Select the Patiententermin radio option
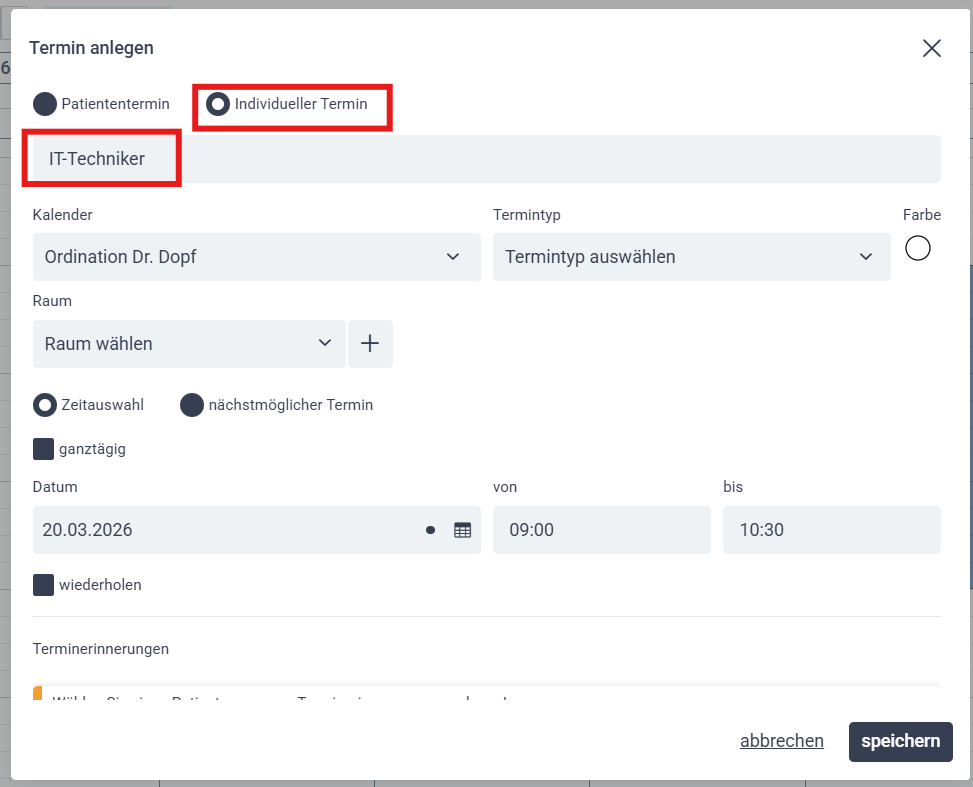 click(45, 104)
